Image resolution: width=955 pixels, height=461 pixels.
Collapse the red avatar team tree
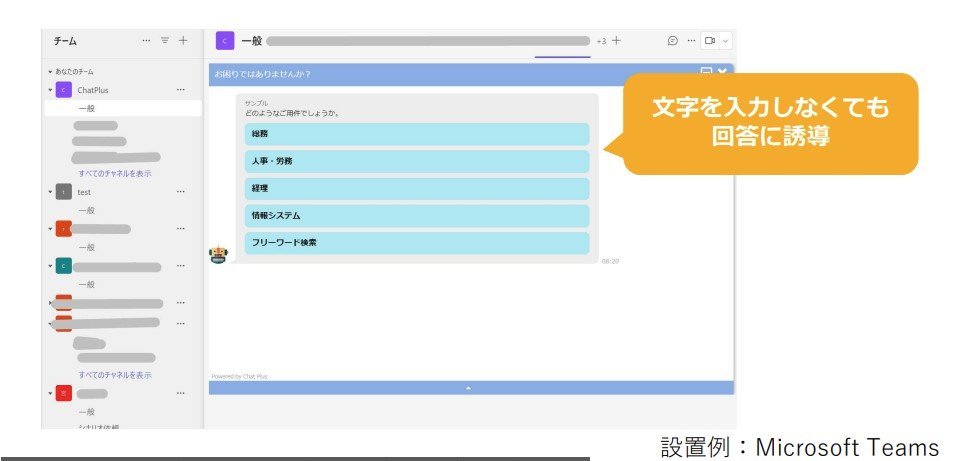point(51,393)
